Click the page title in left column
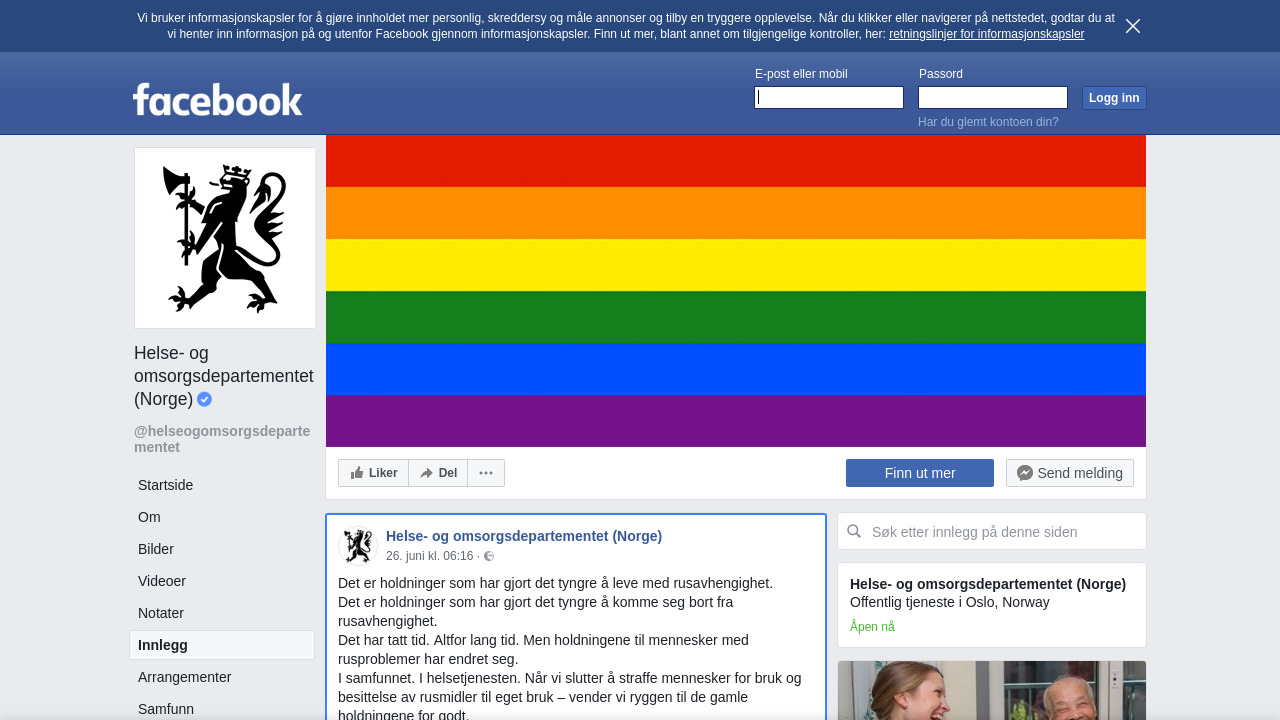The height and width of the screenshot is (720, 1280). [223, 376]
